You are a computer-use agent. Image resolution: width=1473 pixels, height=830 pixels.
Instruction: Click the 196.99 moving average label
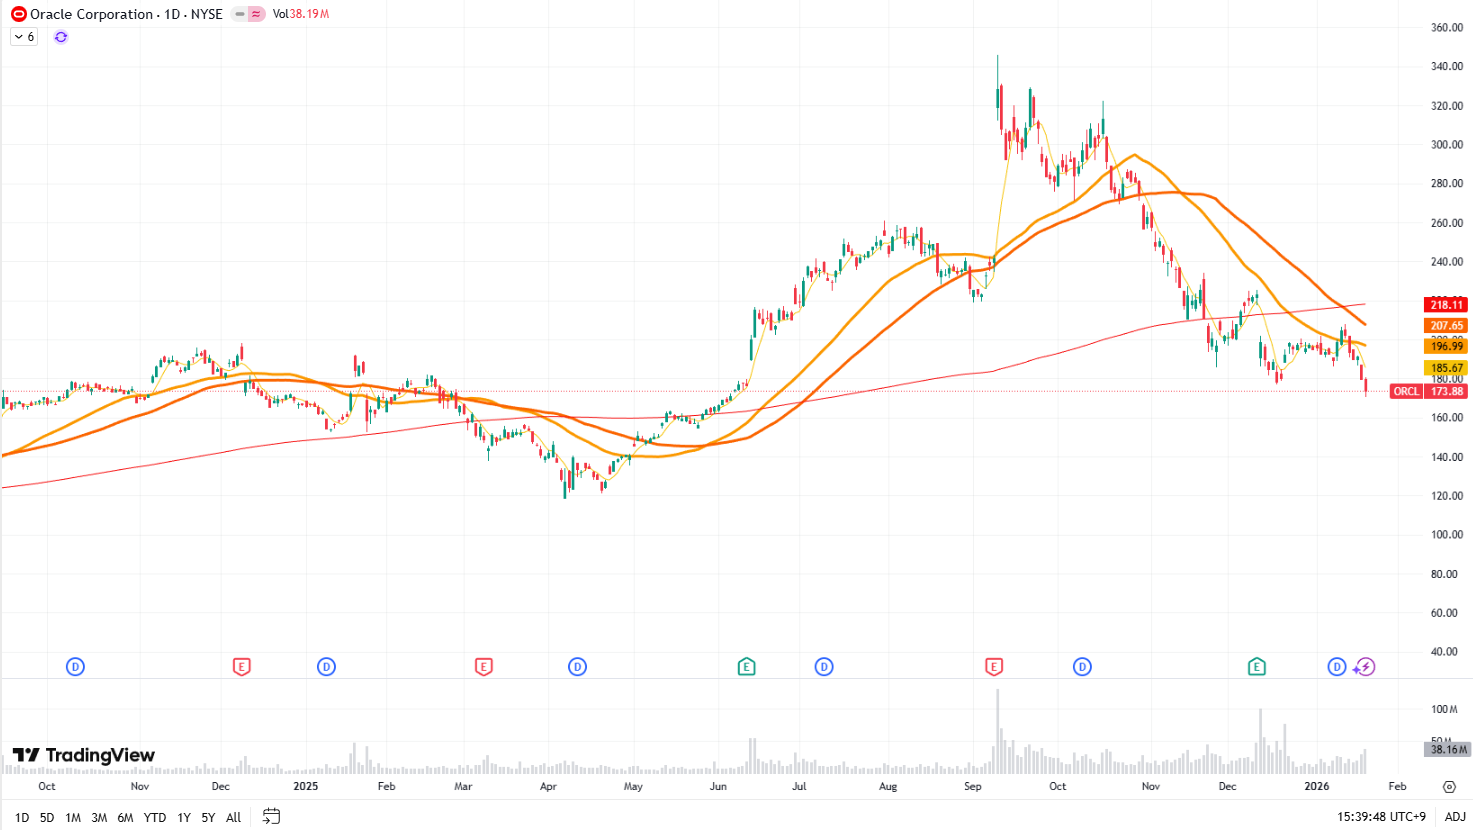(x=1446, y=347)
